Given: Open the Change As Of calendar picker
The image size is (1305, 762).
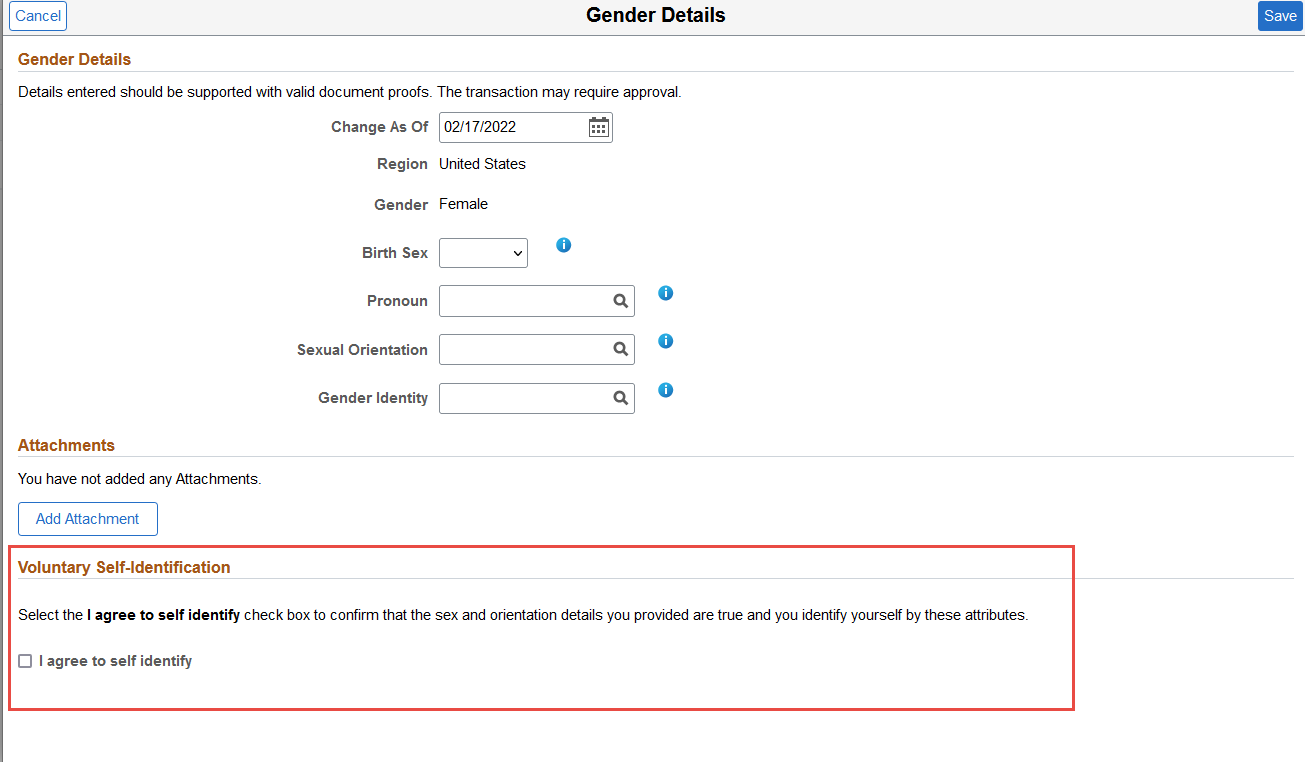Looking at the screenshot, I should 598,127.
